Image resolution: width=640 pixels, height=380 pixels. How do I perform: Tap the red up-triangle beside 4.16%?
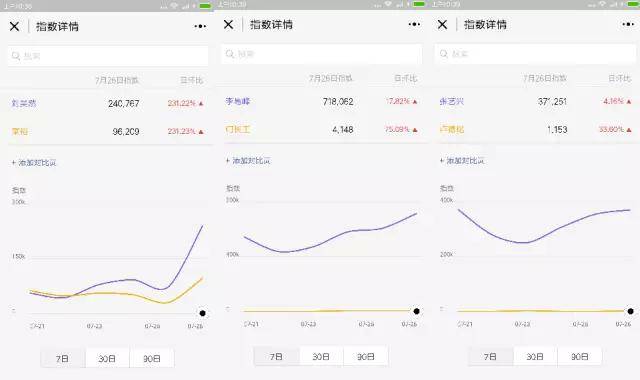pyautogui.click(x=629, y=102)
